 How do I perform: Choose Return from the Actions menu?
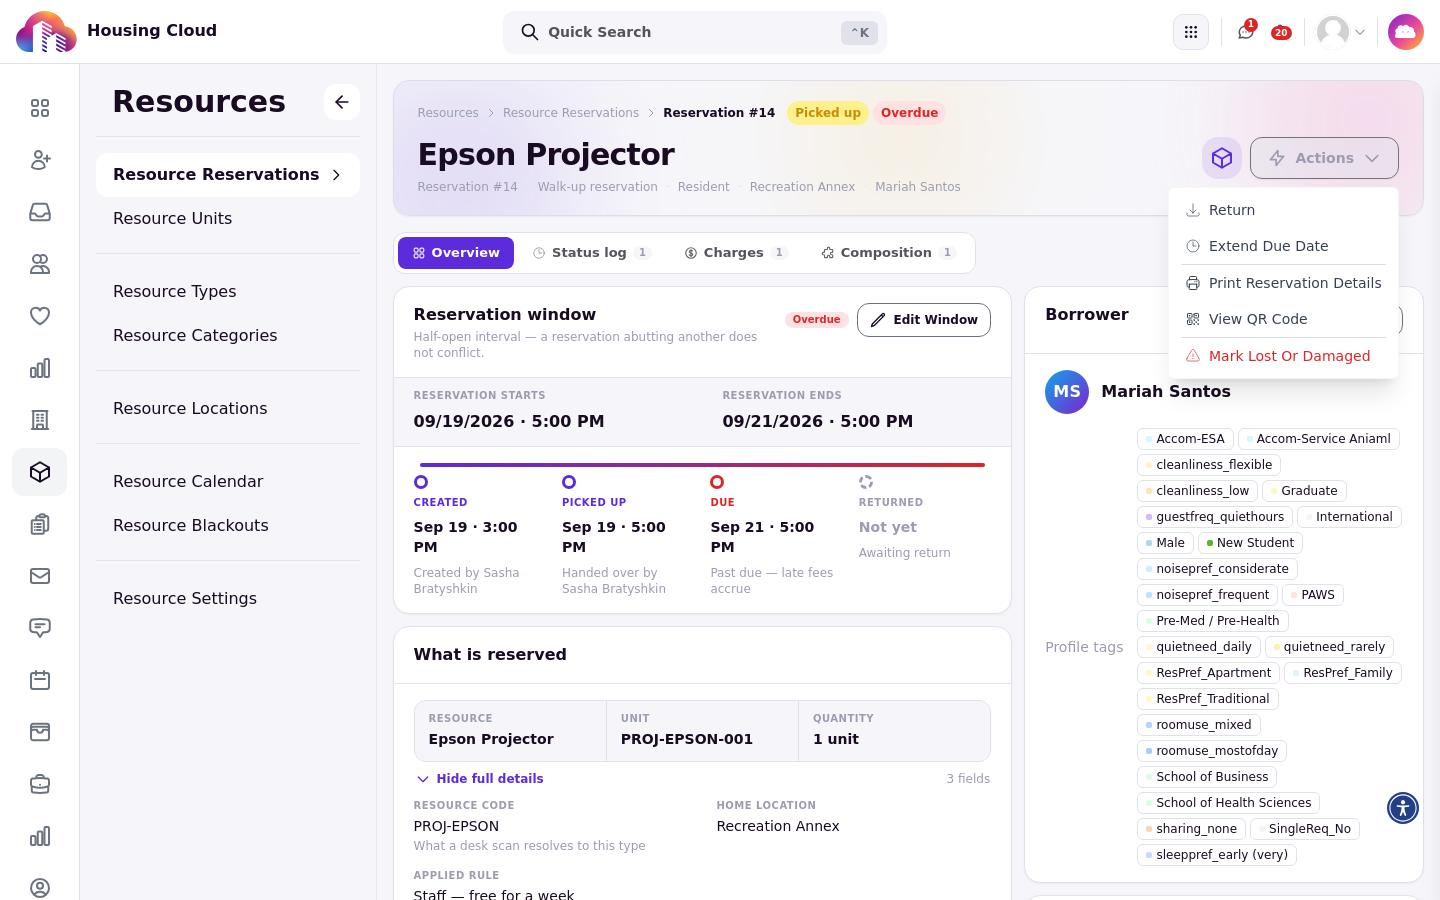tap(1284, 210)
